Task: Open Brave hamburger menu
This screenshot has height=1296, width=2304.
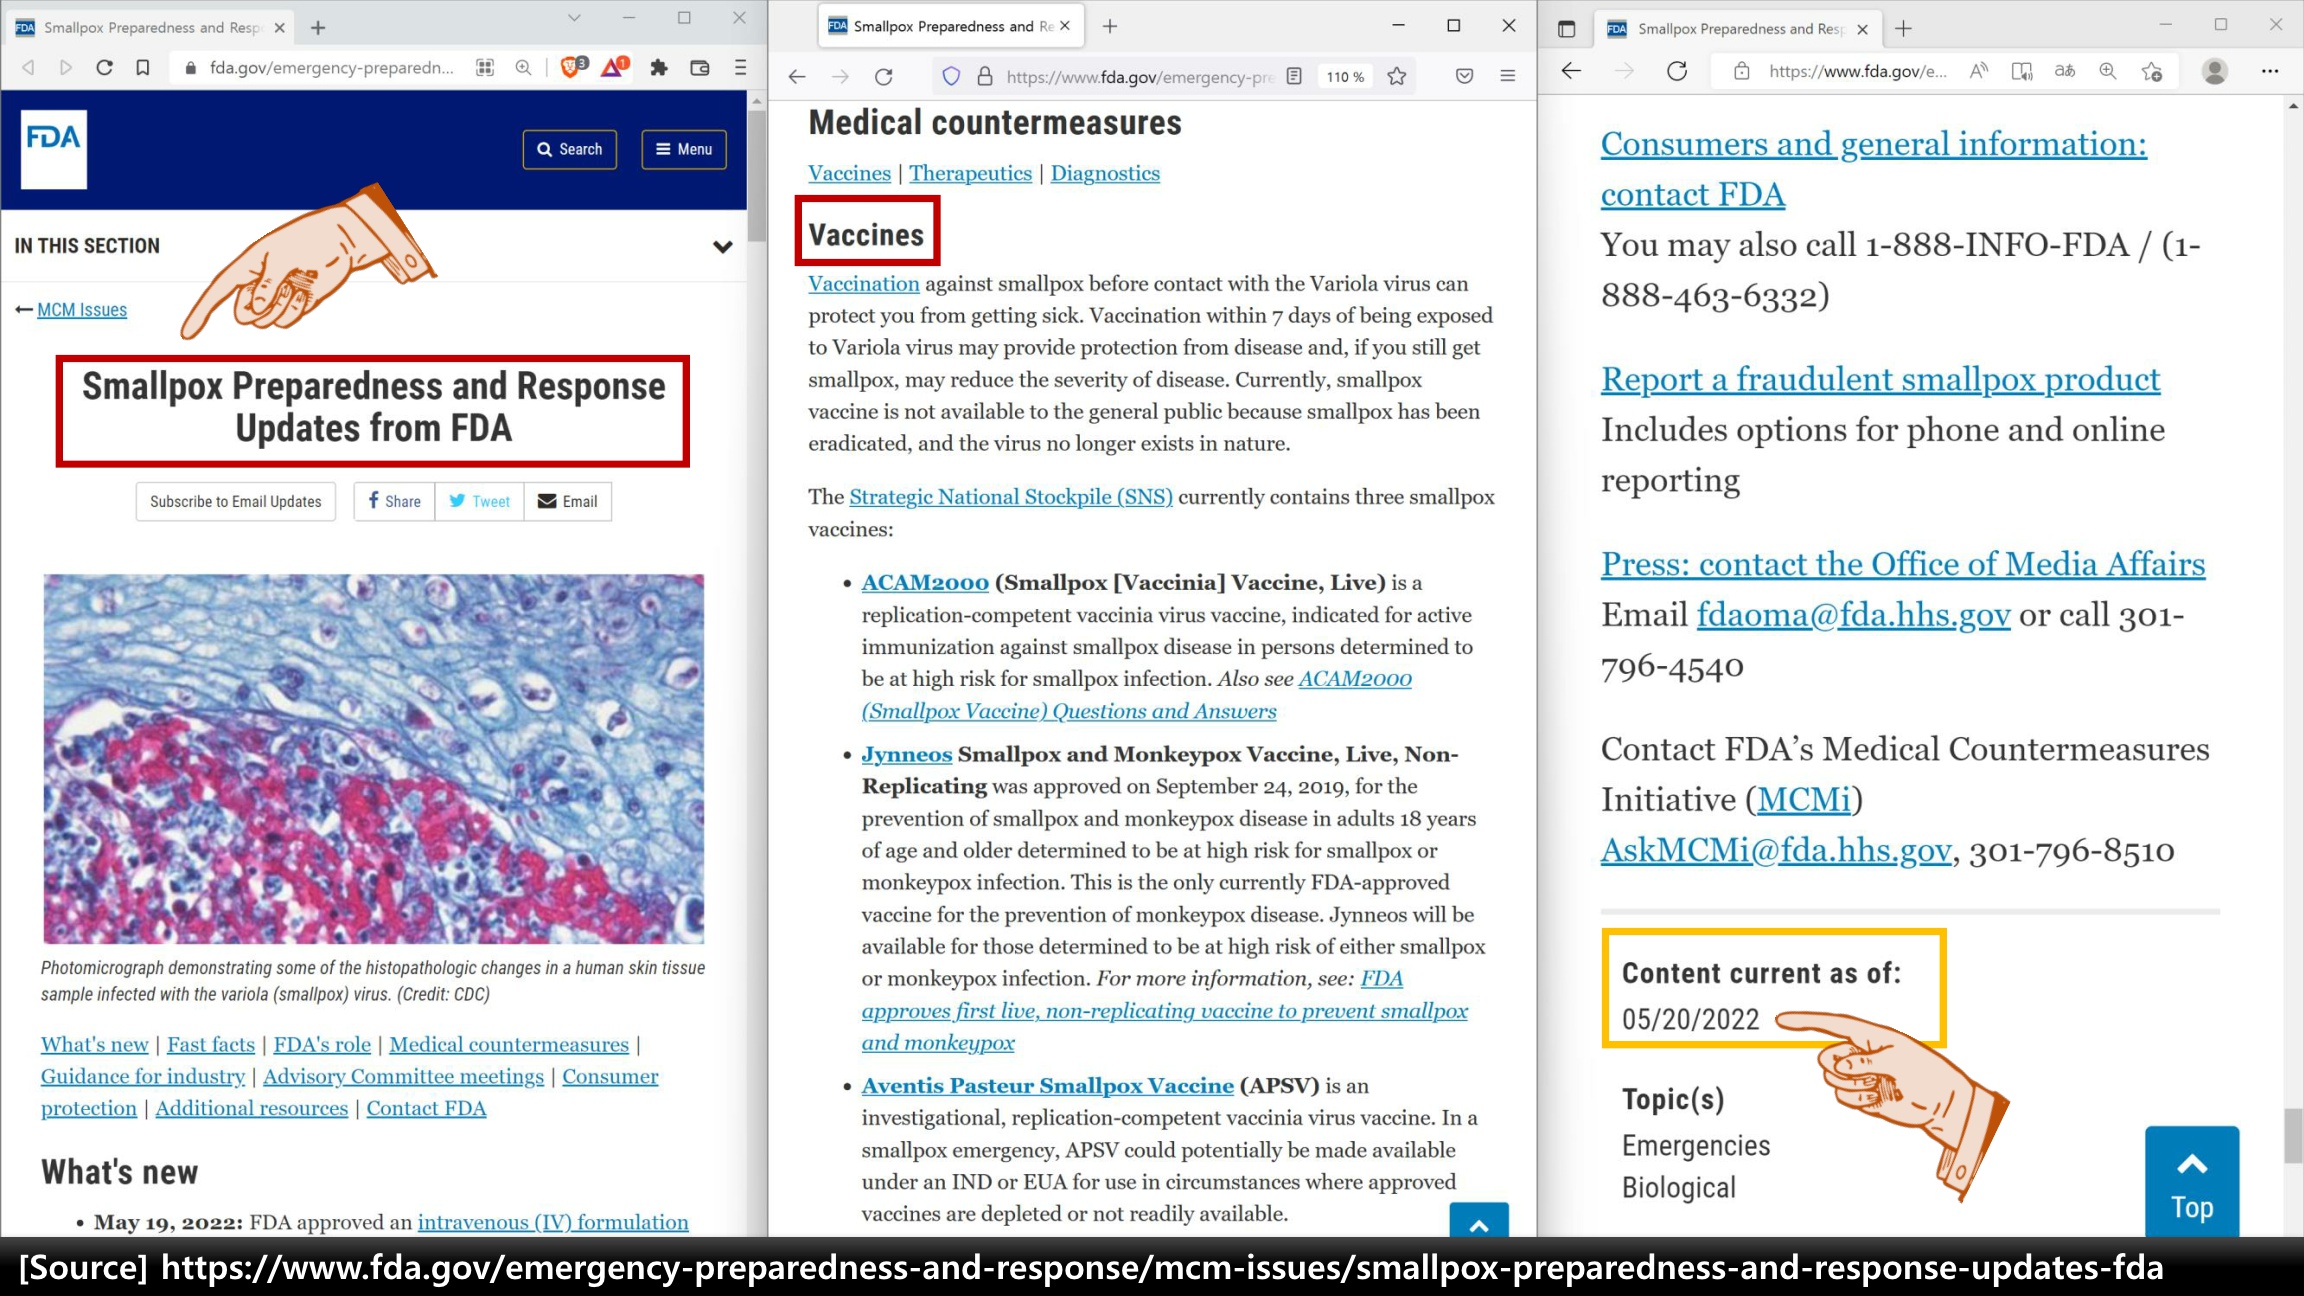Action: click(x=740, y=67)
